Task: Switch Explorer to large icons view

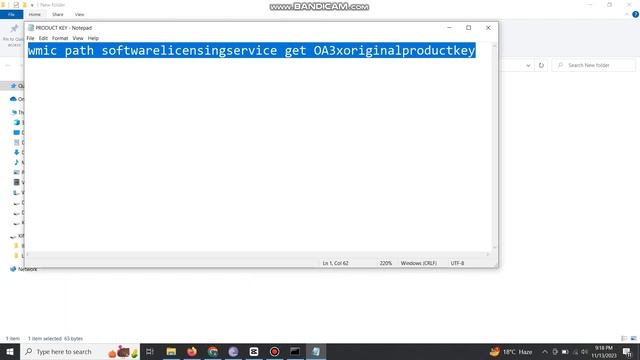Action: pyautogui.click(x=634, y=338)
